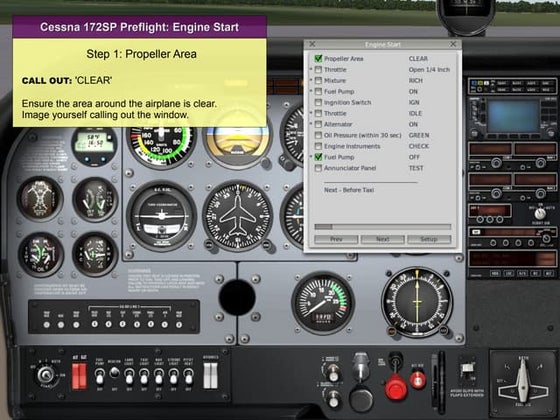Click the heading indicator gauge
560x420 pixels.
coord(238,216)
